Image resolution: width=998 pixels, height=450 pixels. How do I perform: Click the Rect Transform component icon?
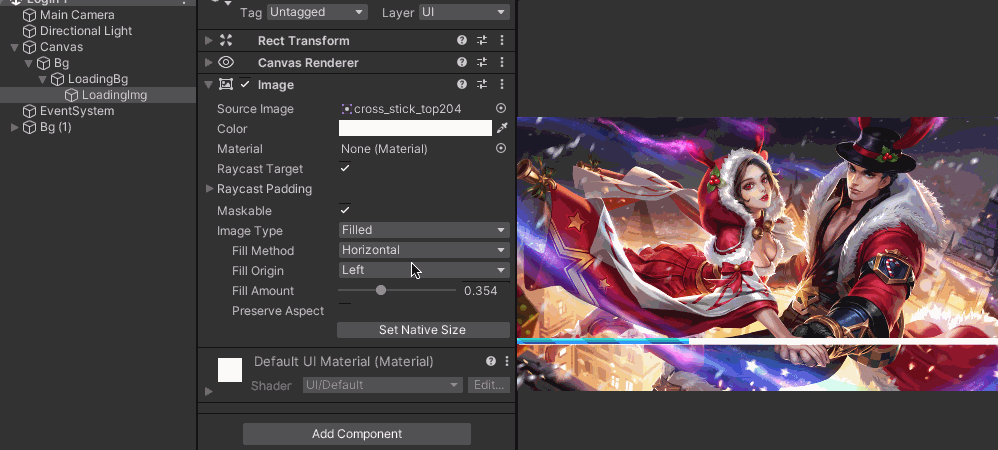point(226,40)
